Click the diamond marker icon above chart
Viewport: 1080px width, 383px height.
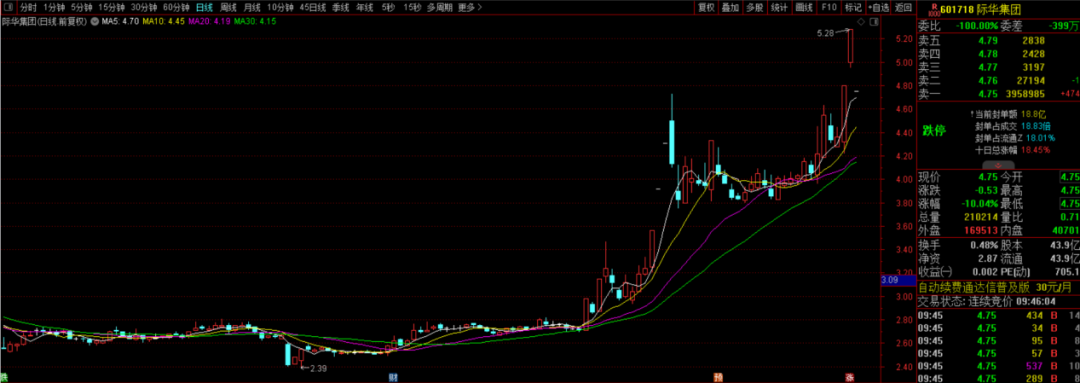(861, 22)
